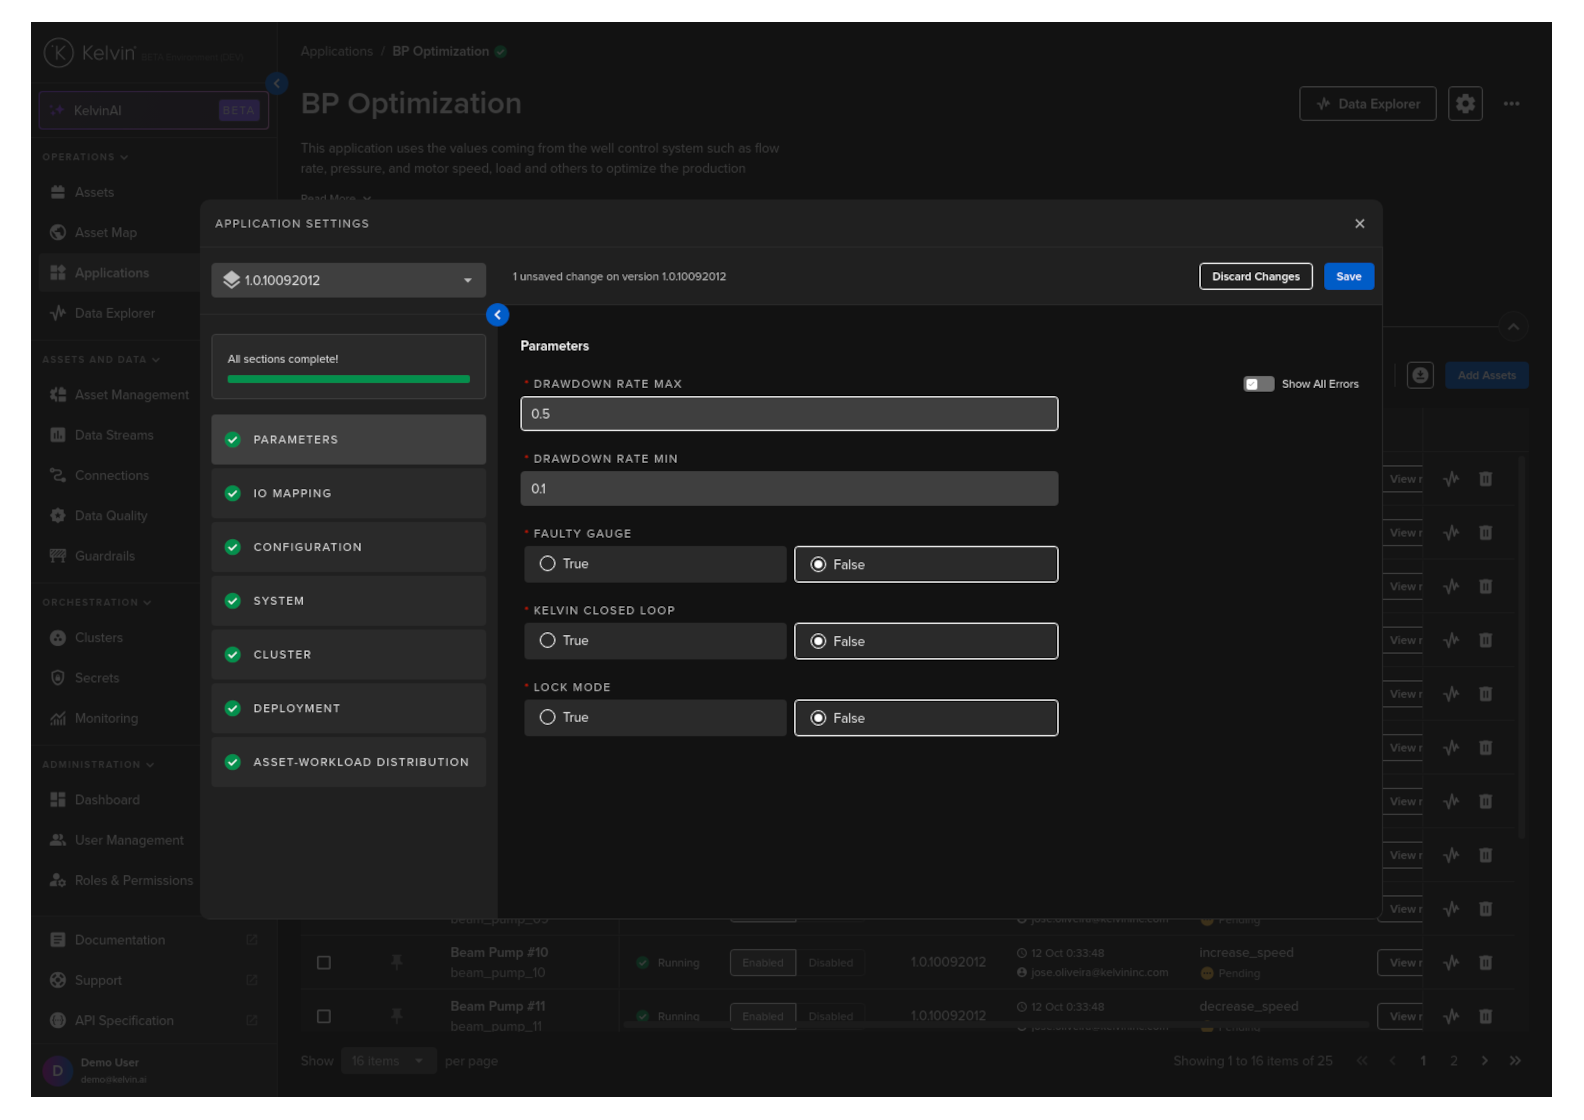
Task: Check the Beam Pump #10 row checkbox
Action: (324, 963)
